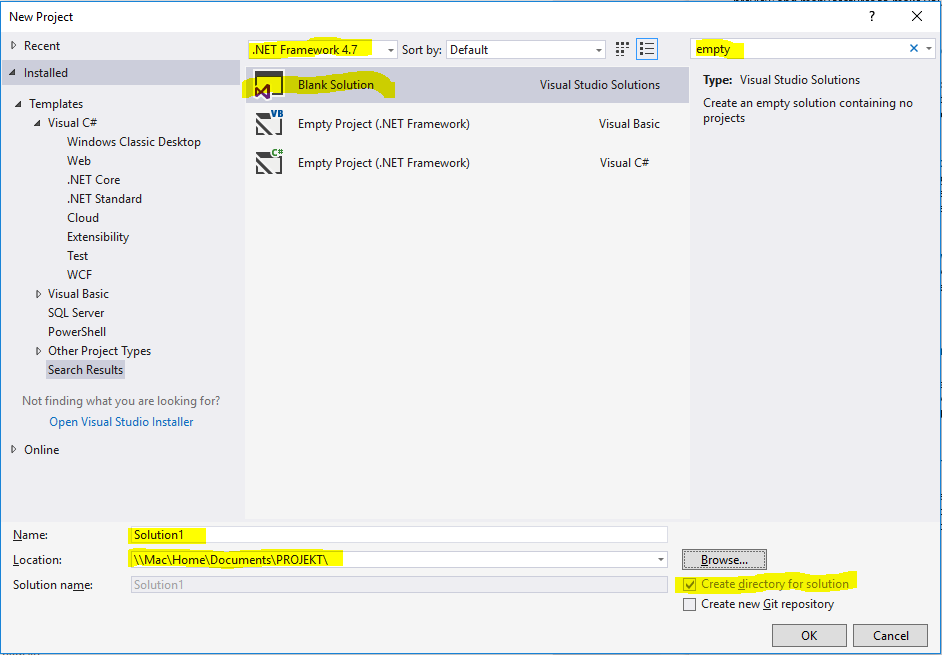Image resolution: width=942 pixels, height=655 pixels.
Task: Click the Online section header
Action: tap(41, 449)
